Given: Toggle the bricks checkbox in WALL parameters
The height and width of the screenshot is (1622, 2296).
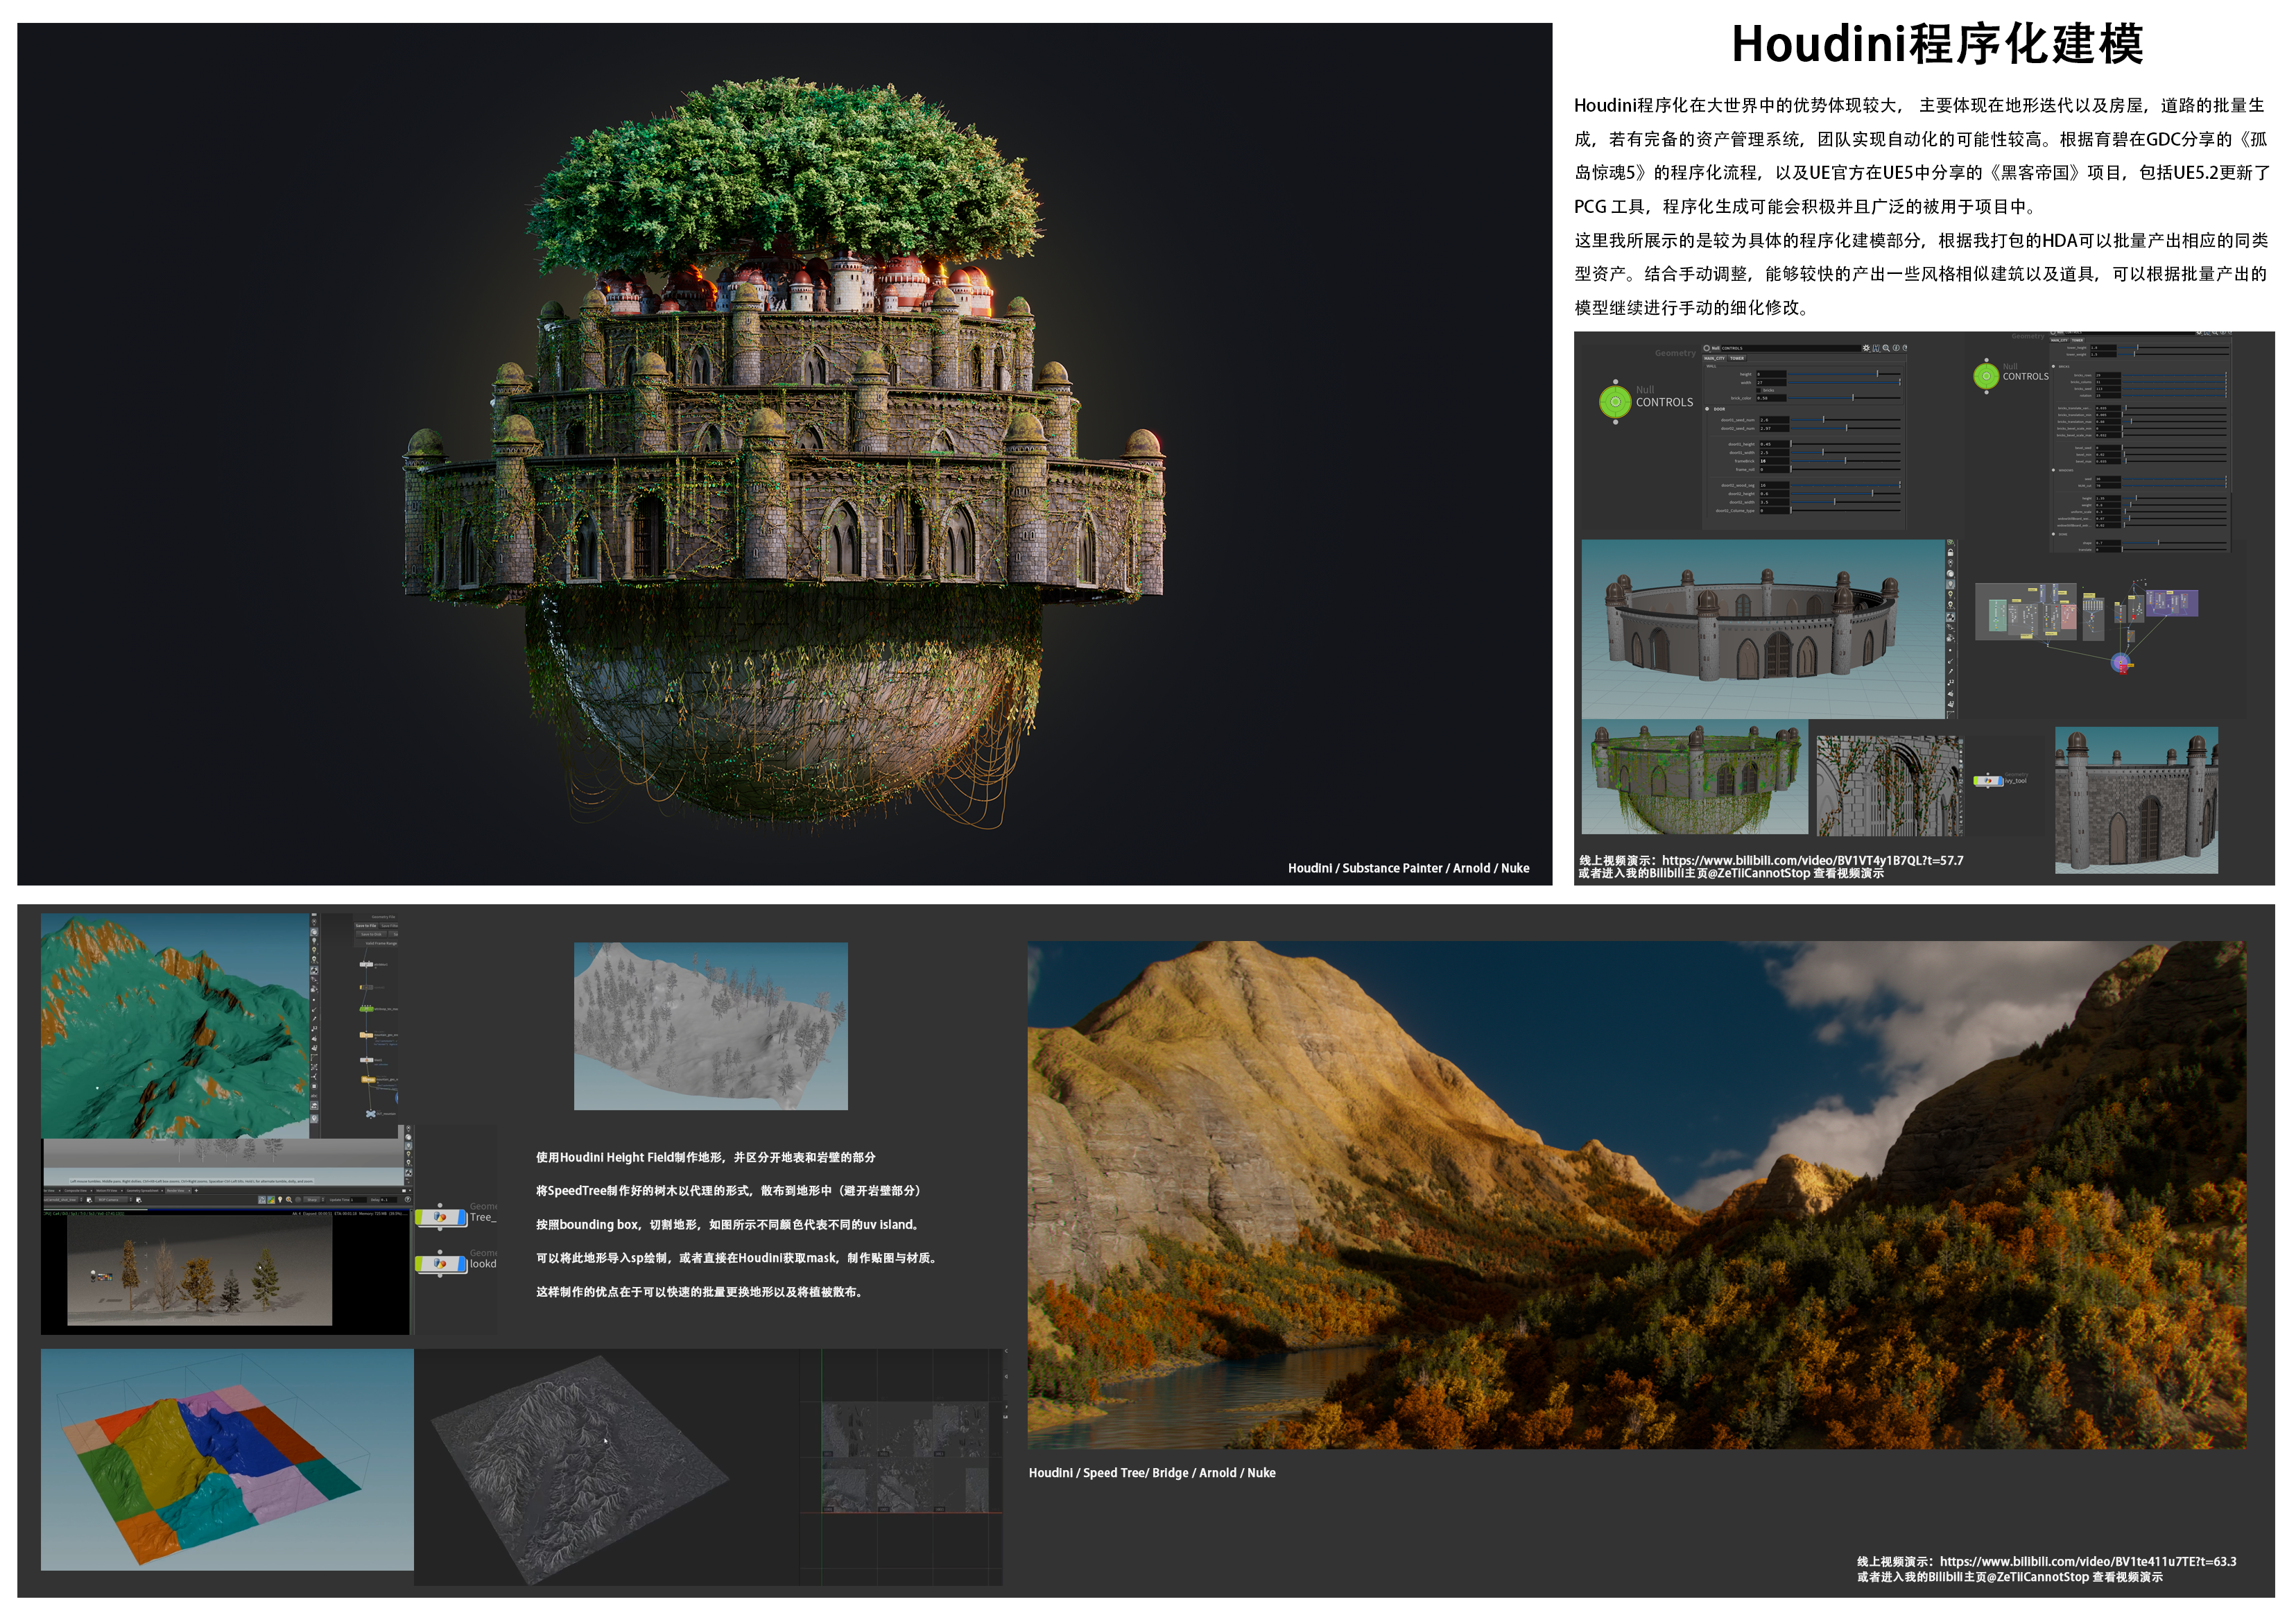Looking at the screenshot, I should pyautogui.click(x=1759, y=390).
